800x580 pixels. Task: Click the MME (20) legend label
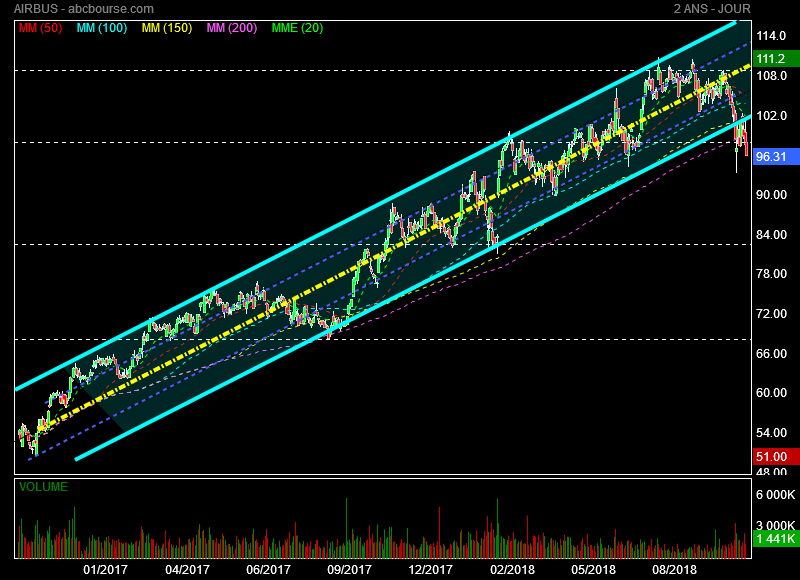click(297, 28)
